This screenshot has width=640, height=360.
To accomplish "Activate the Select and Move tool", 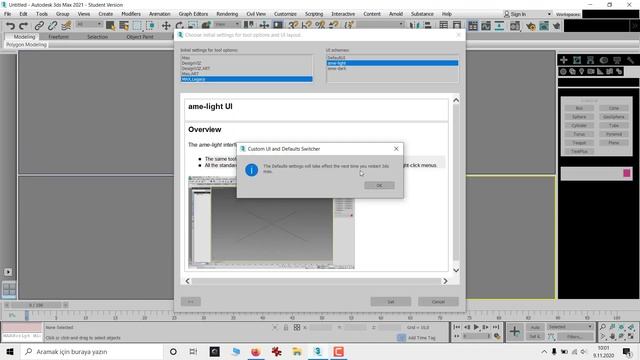I will coord(166,26).
